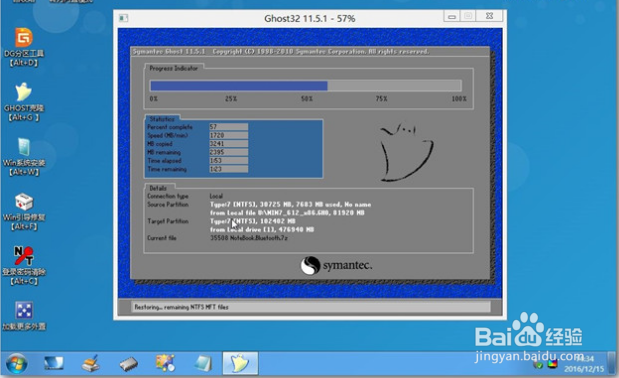Image resolution: width=619 pixels, height=378 pixels.
Task: Click the Ghost32 11.5.1 - 57% title bar
Action: coord(310,19)
